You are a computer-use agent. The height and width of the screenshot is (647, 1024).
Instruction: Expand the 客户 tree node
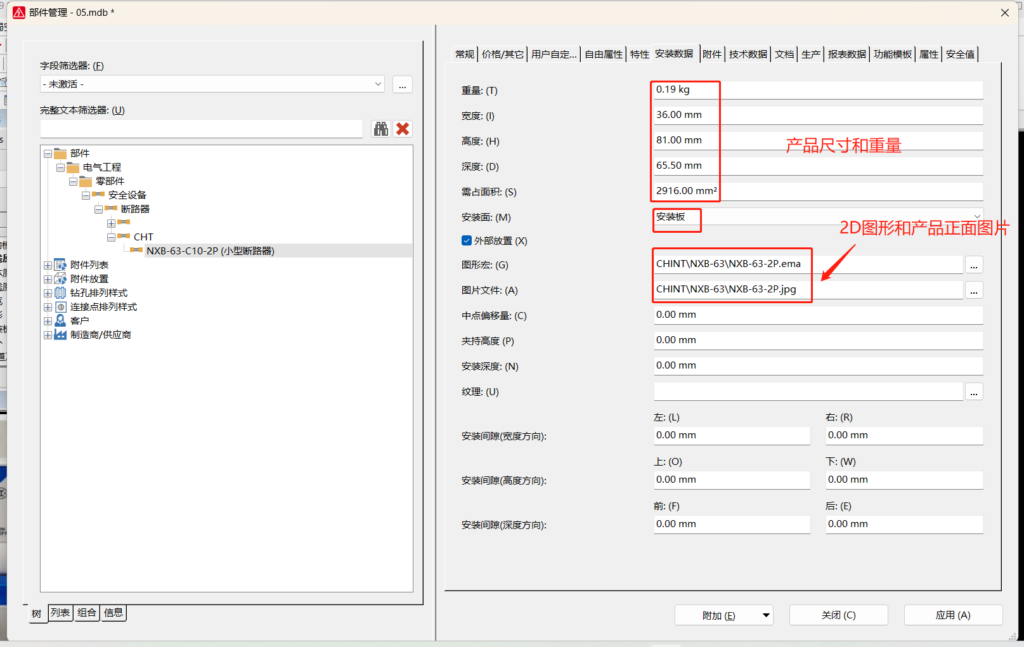pyautogui.click(x=48, y=321)
